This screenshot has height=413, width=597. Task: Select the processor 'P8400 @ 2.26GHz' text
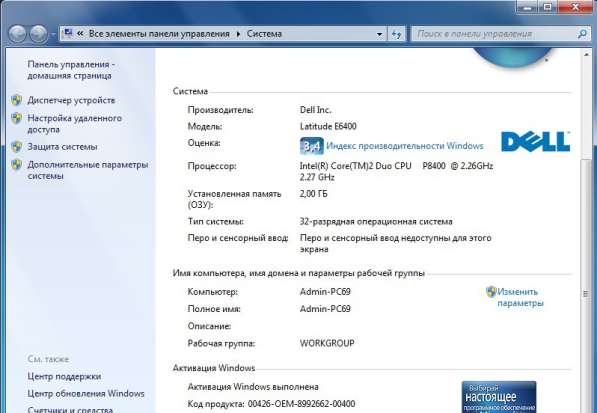click(458, 166)
